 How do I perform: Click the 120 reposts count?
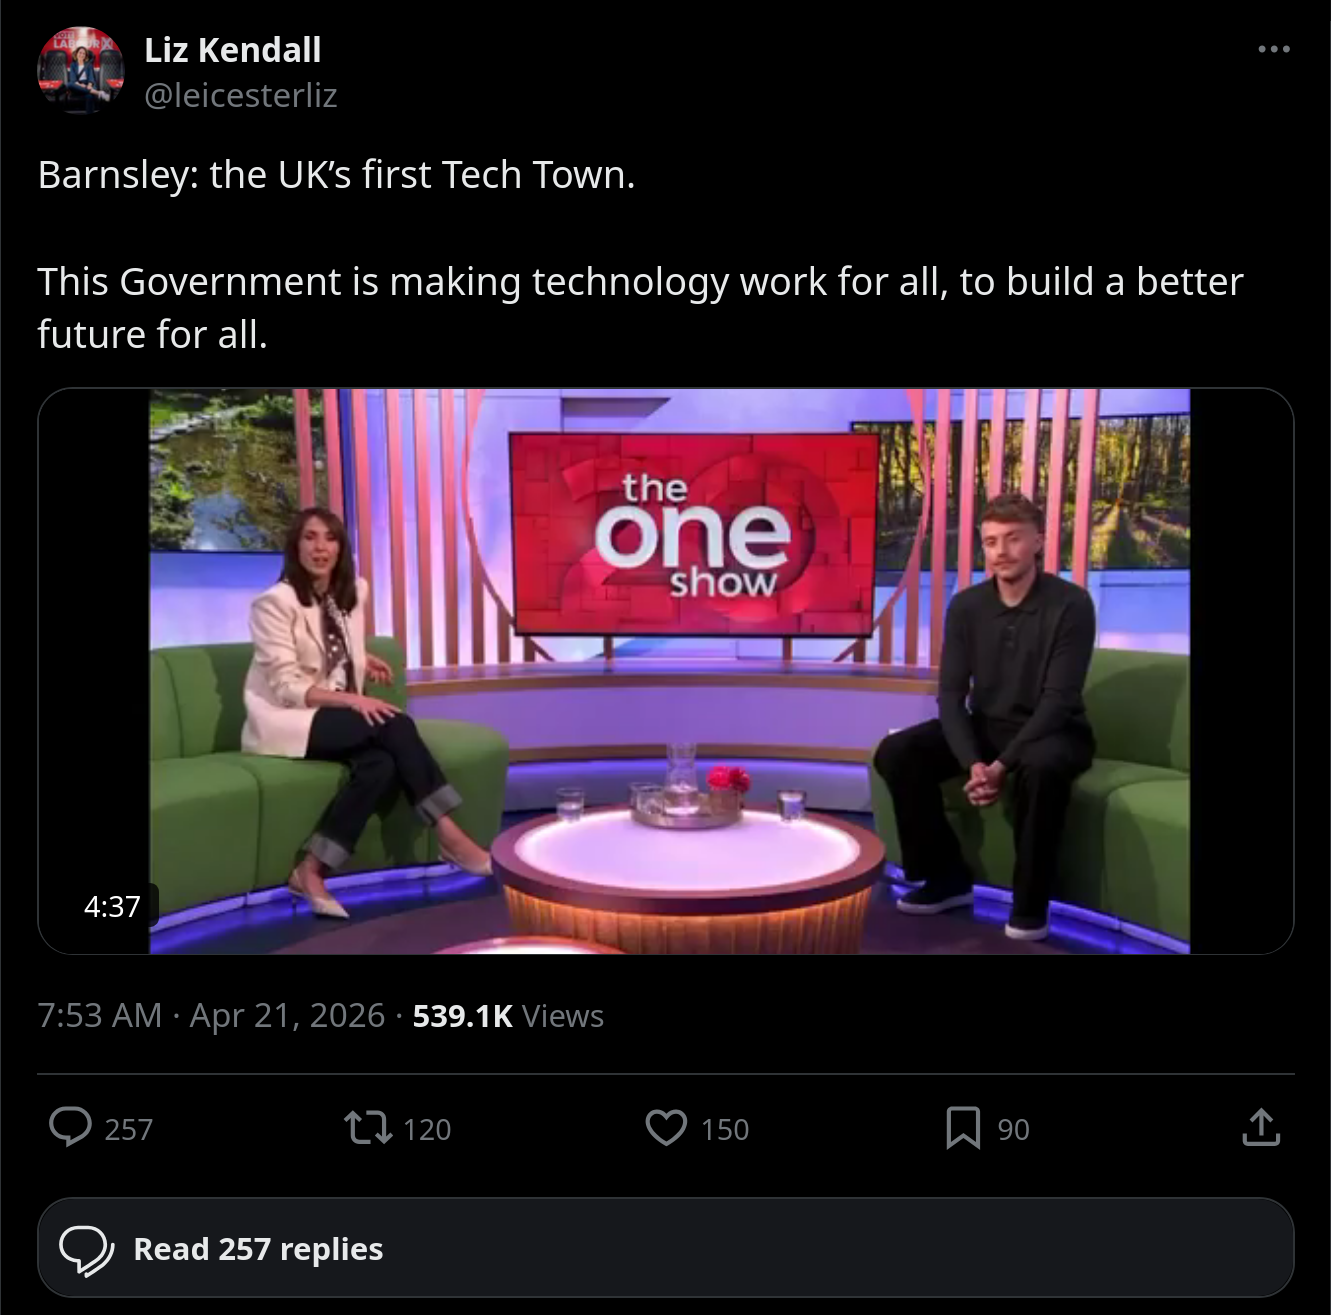[427, 1129]
